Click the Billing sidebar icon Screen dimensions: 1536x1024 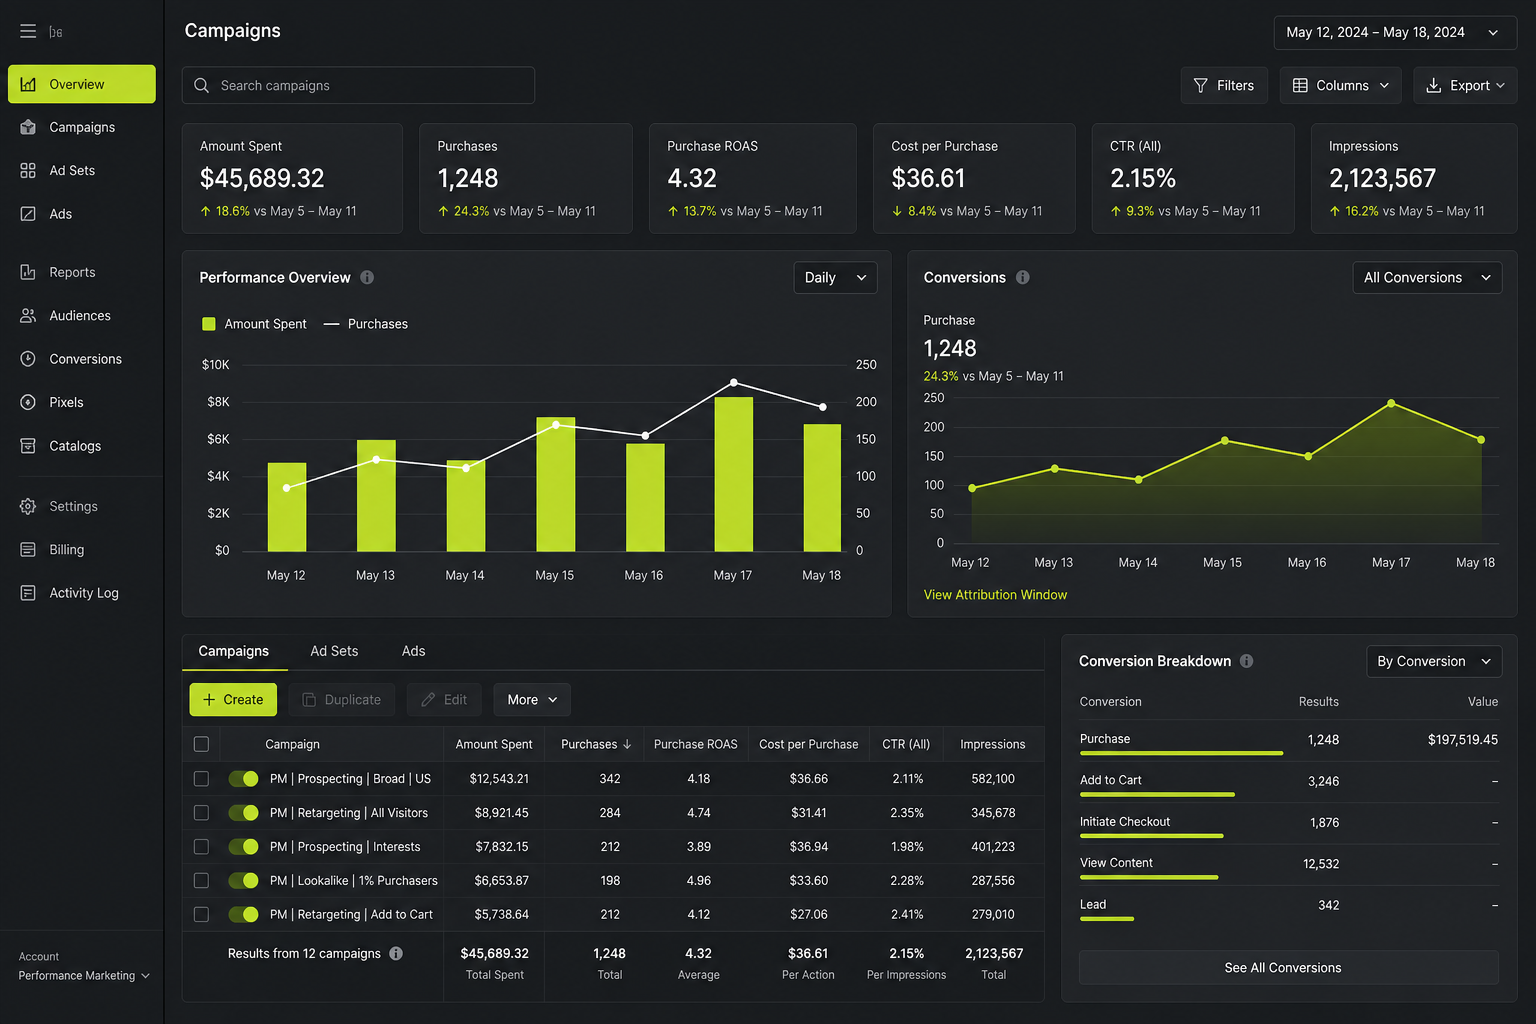point(28,550)
